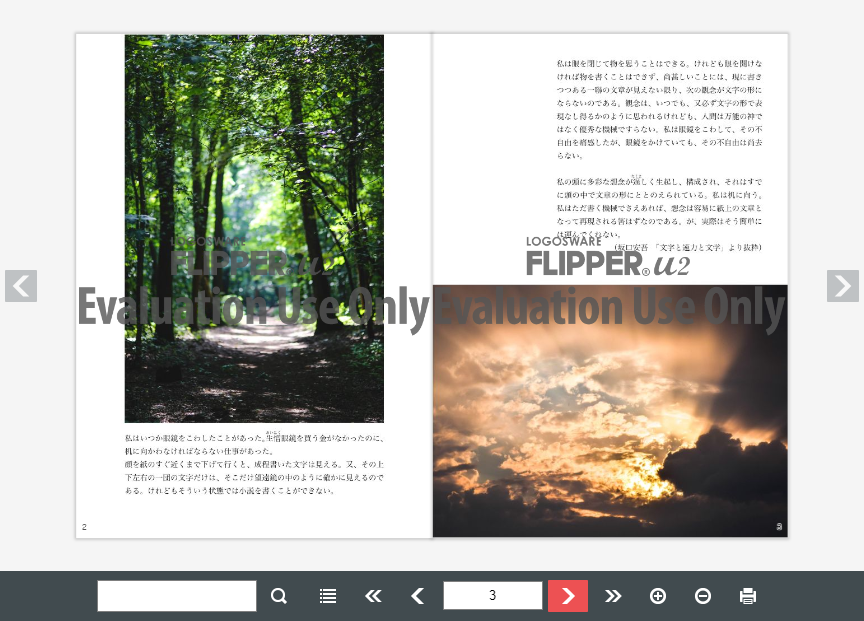Run a search using the magnifier icon
This screenshot has height=621, width=864.
[x=278, y=595]
